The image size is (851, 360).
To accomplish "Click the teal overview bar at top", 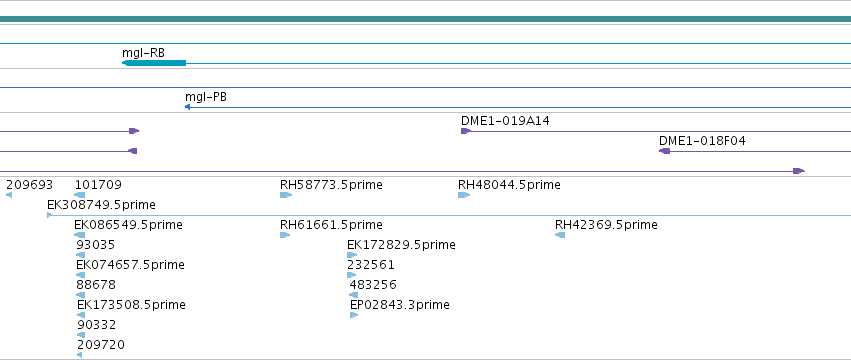I will coord(426,19).
